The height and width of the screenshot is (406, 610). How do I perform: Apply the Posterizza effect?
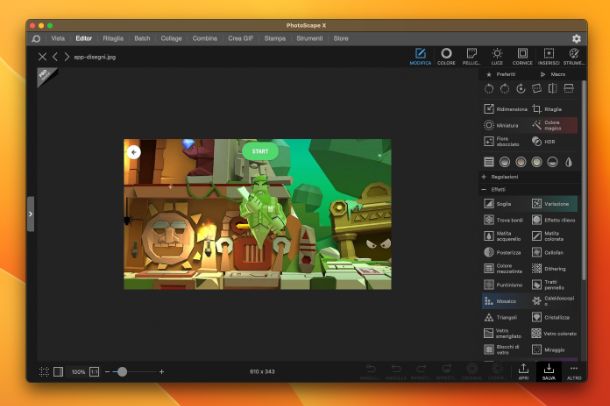point(502,252)
